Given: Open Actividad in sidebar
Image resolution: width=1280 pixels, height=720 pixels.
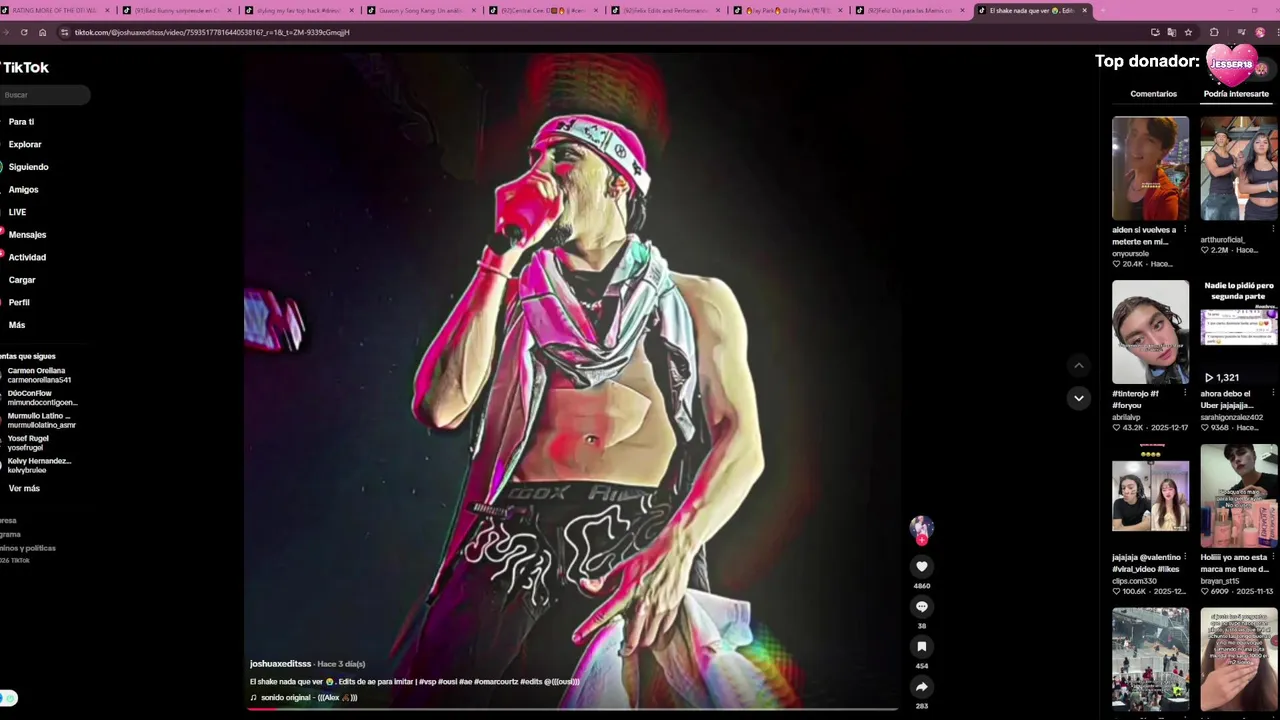Looking at the screenshot, I should 27,257.
